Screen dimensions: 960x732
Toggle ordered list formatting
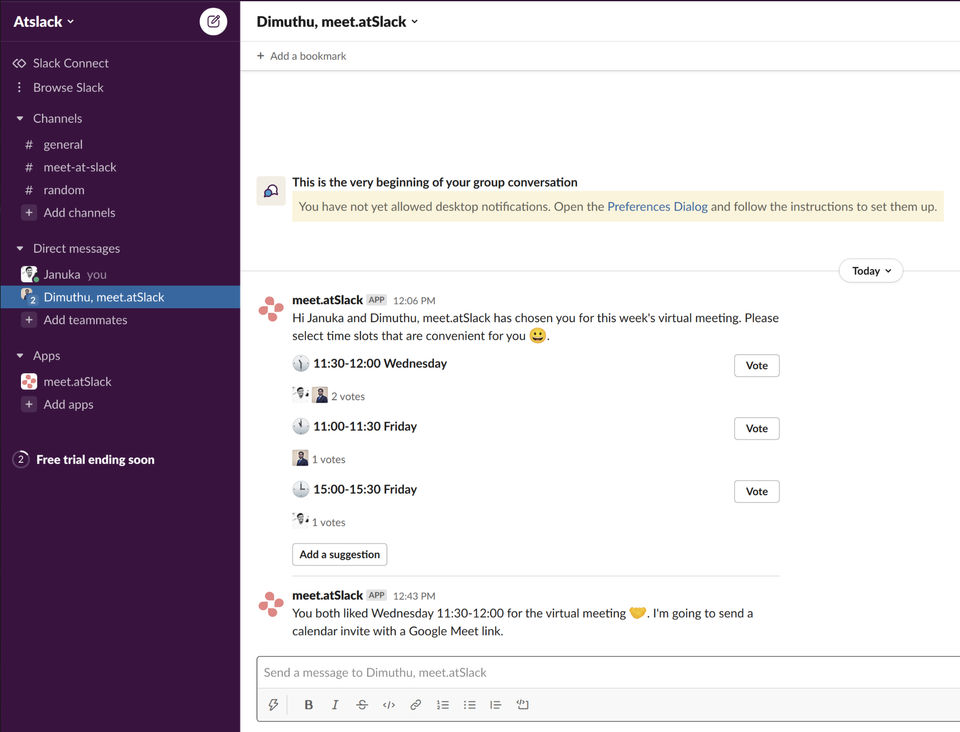coord(443,704)
